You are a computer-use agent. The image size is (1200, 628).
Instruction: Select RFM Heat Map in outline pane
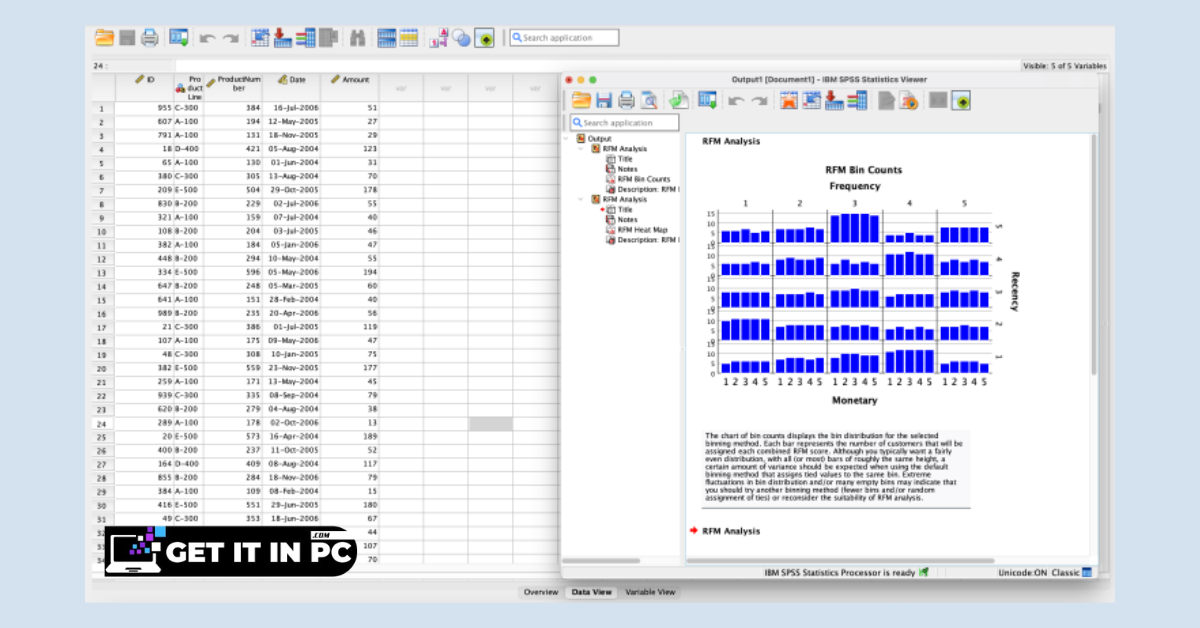(642, 229)
